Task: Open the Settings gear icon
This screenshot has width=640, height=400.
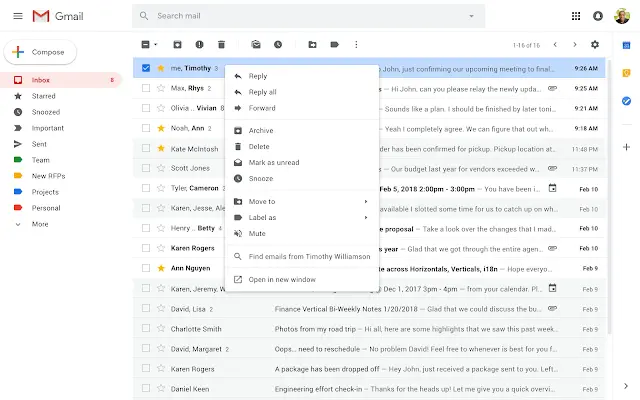Action: [595, 44]
